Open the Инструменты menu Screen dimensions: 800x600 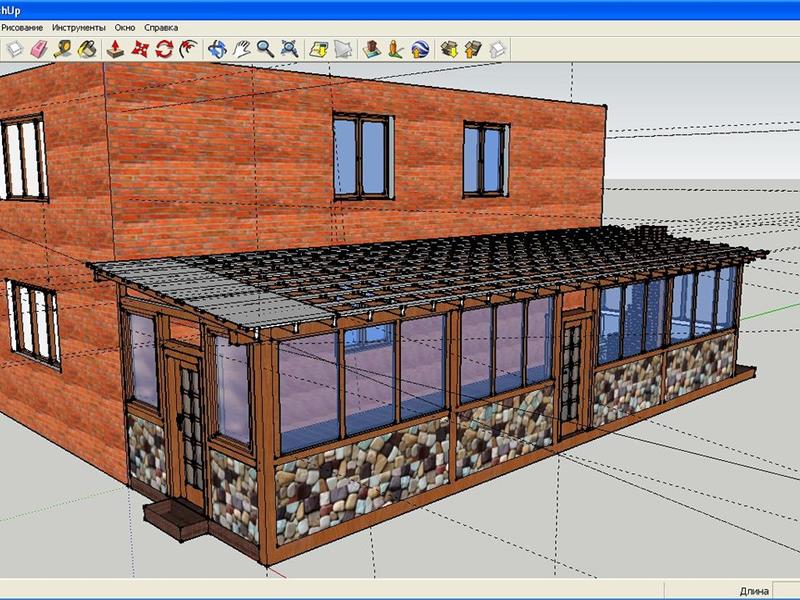pos(79,28)
